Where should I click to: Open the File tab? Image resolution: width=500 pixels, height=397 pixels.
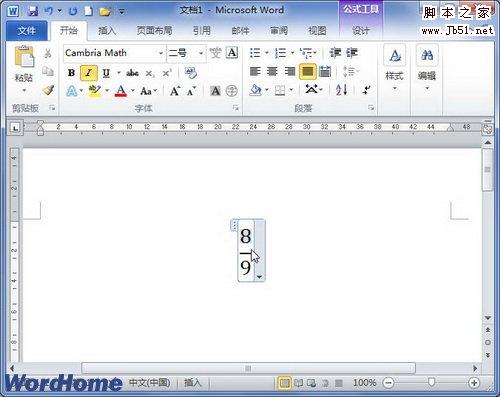pyautogui.click(x=26, y=31)
